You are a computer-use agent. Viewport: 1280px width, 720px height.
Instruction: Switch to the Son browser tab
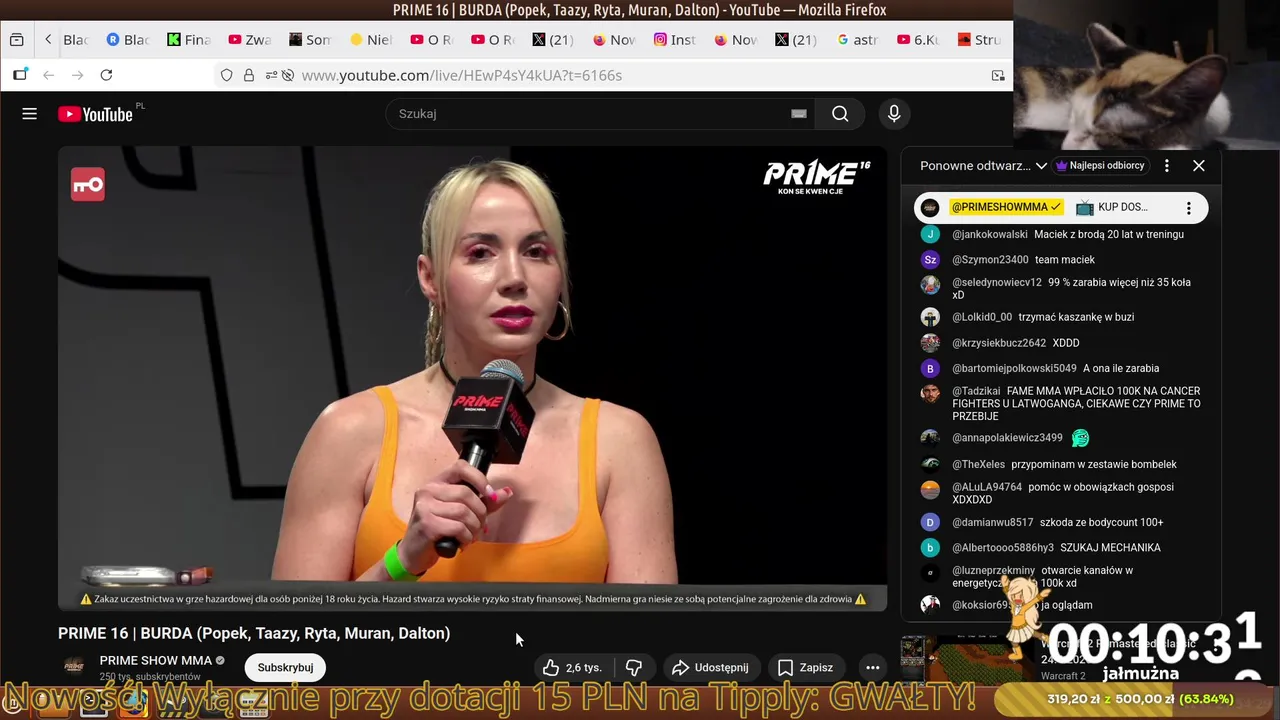pyautogui.click(x=310, y=40)
